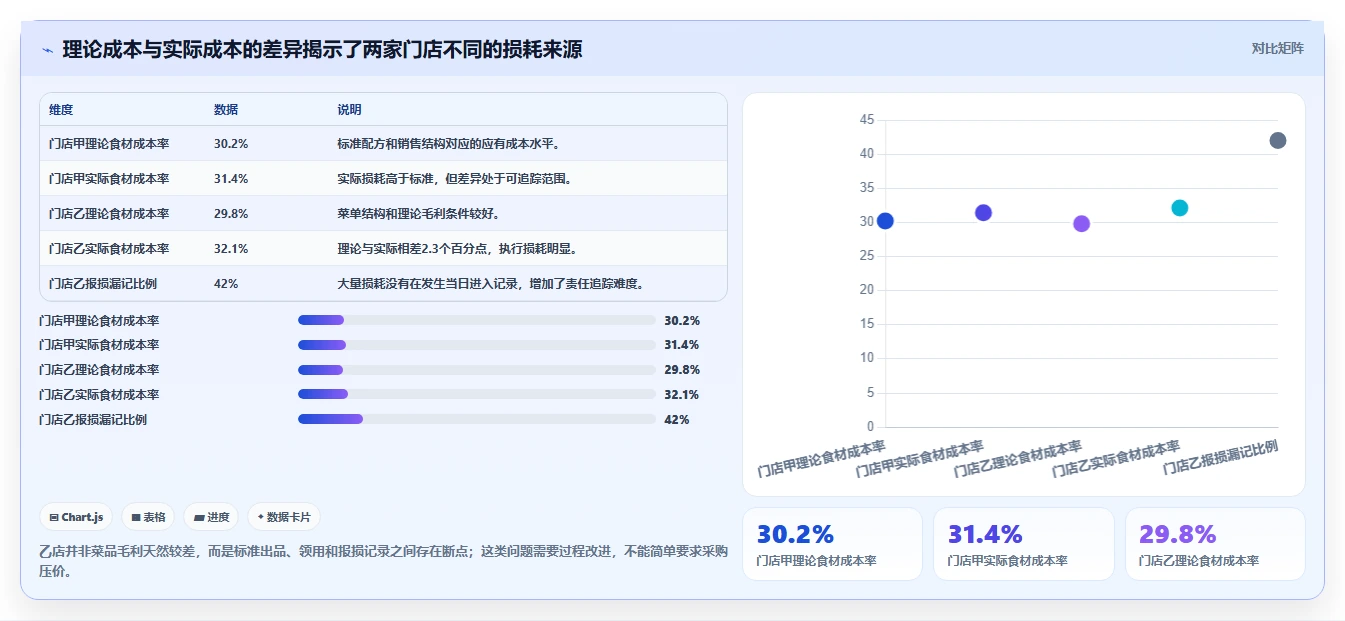Click table row name 门店乙报损漏记比例

[x=103, y=284]
